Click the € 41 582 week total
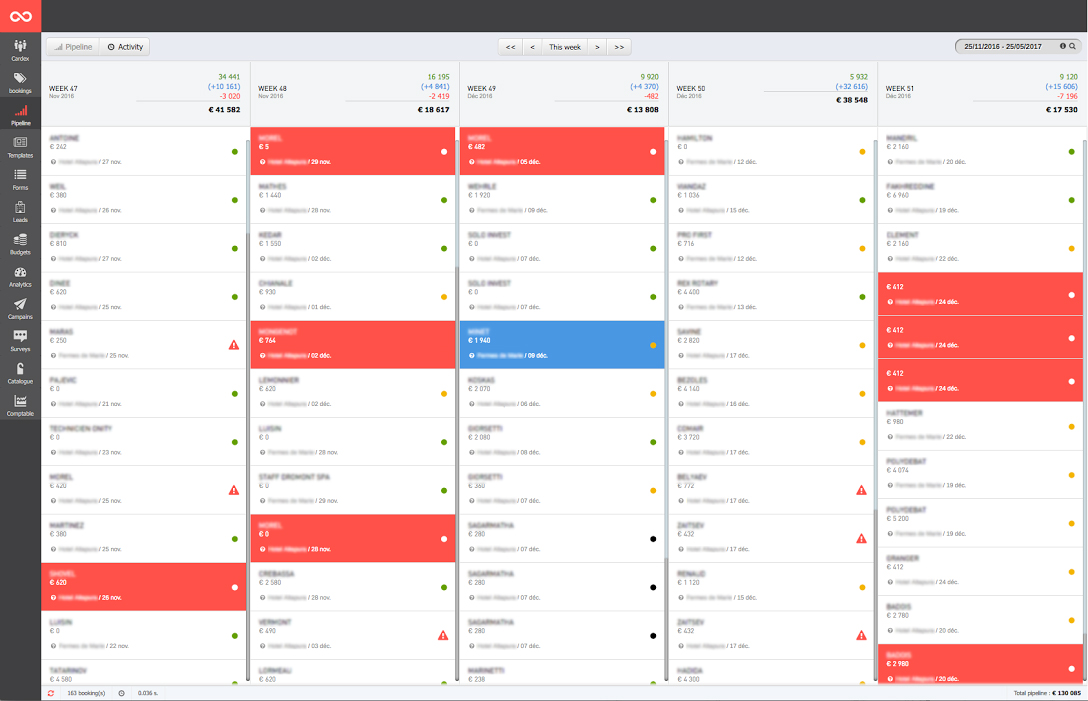This screenshot has height=701, width=1088. pyautogui.click(x=224, y=110)
